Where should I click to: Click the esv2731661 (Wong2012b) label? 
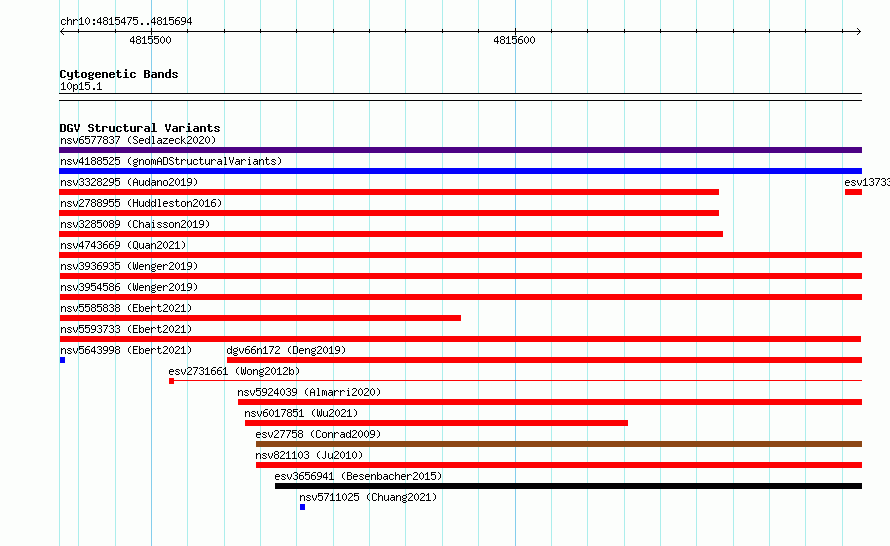point(234,371)
